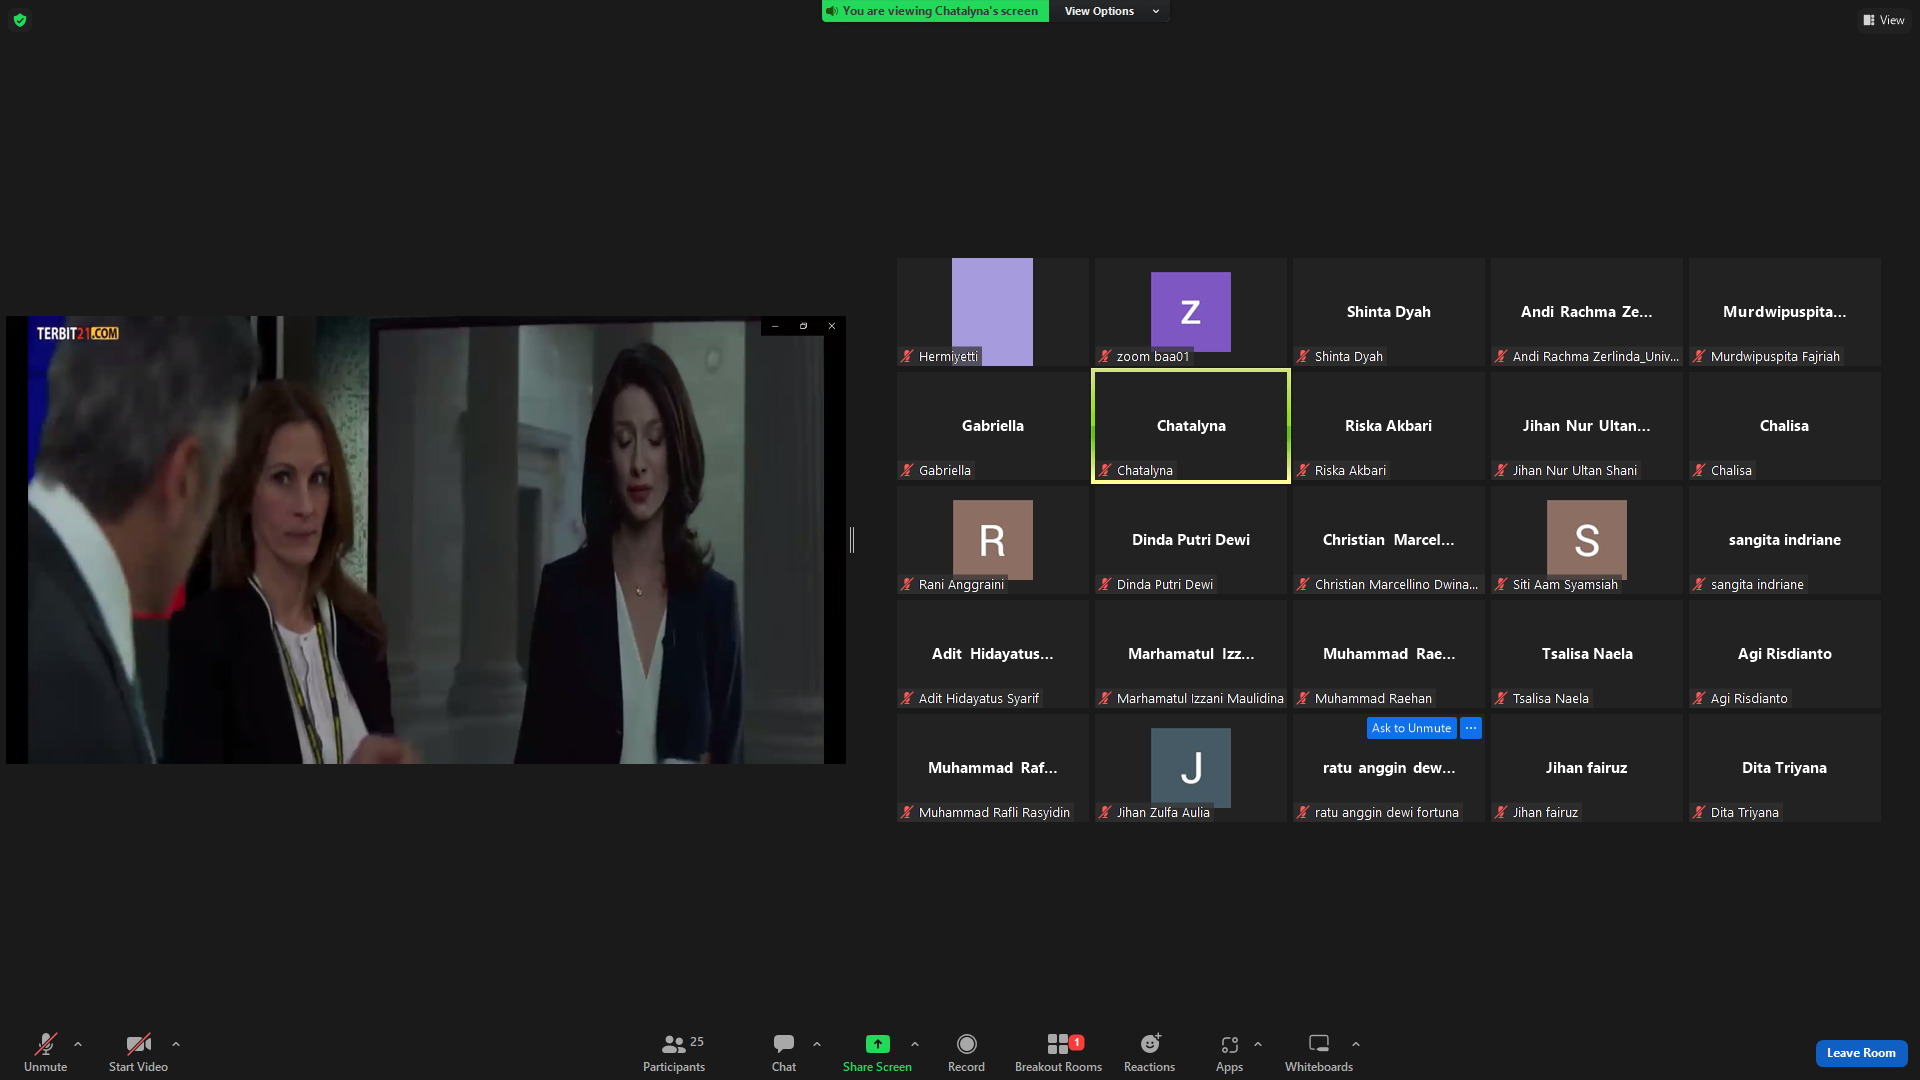Expand chat options arrow beside Chat
1920x1080 pixels.
(x=817, y=1044)
